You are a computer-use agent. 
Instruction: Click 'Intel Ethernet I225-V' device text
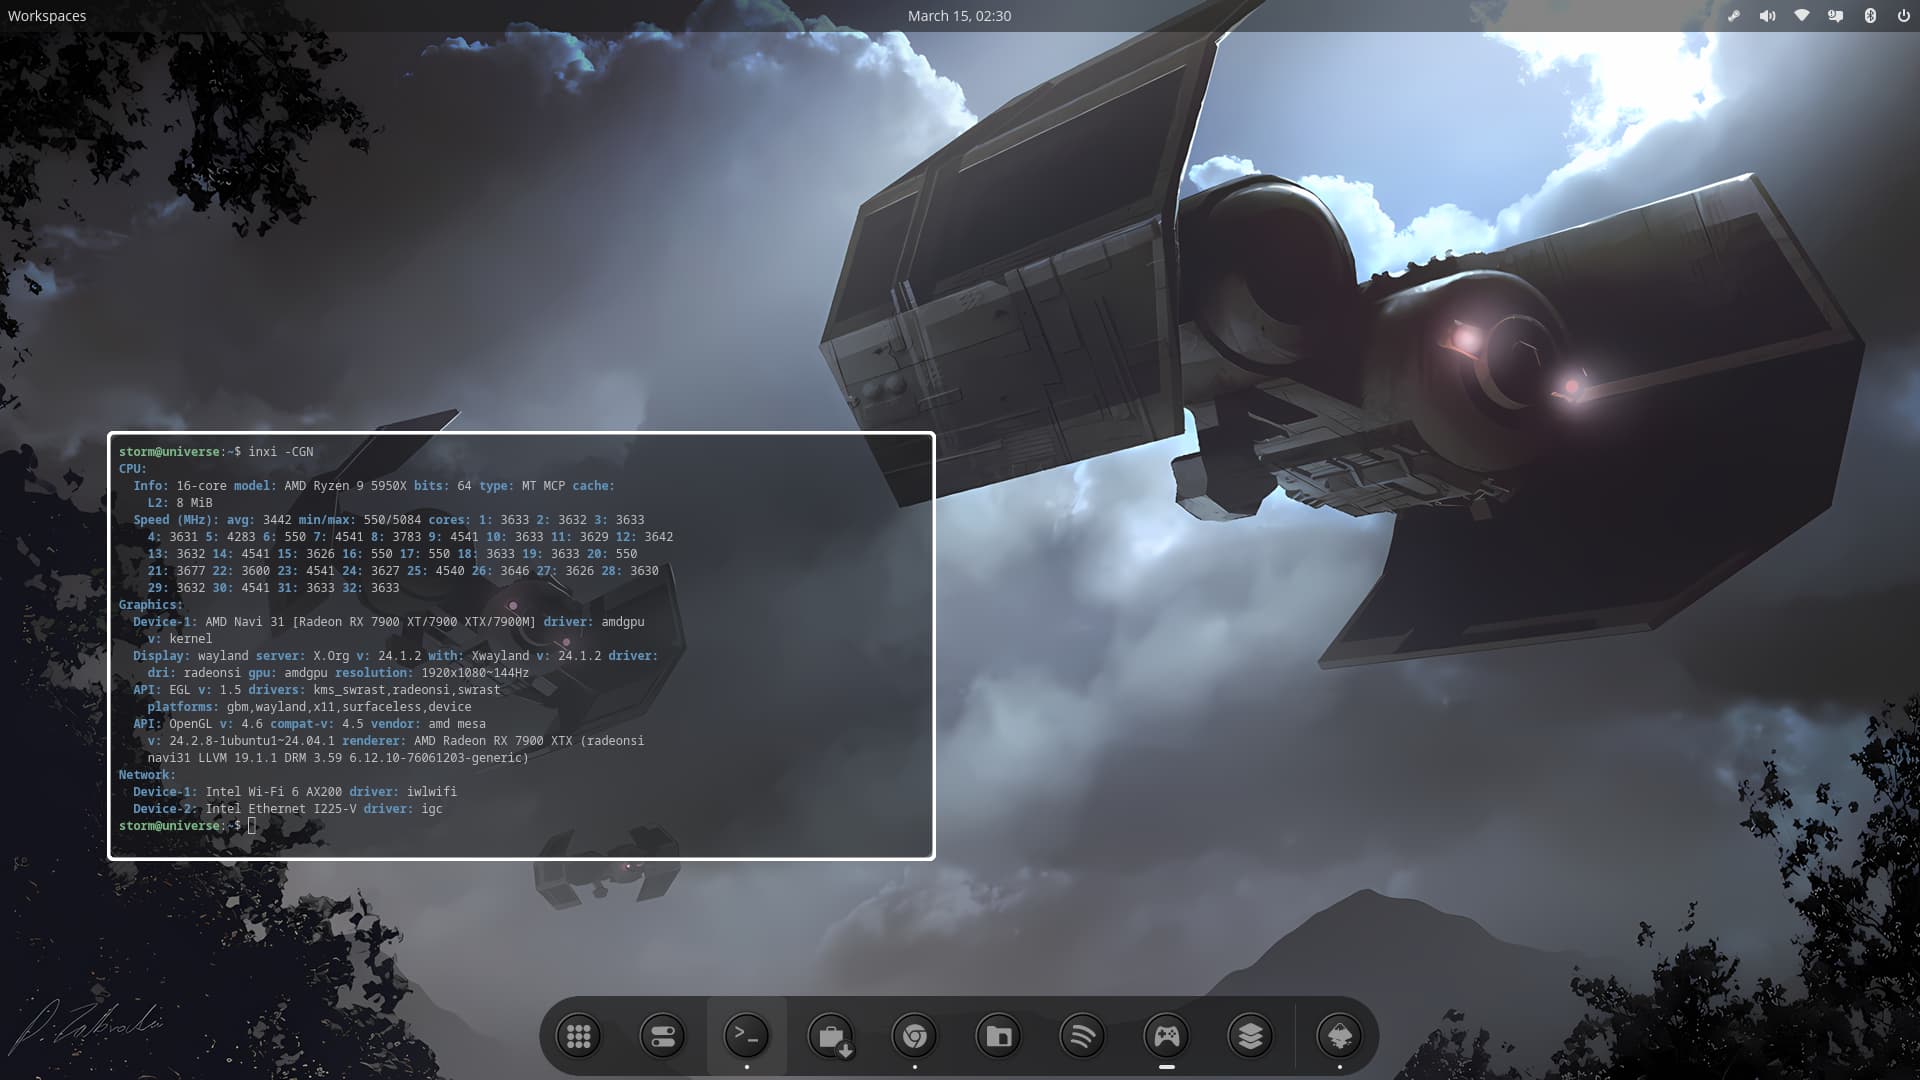[281, 809]
